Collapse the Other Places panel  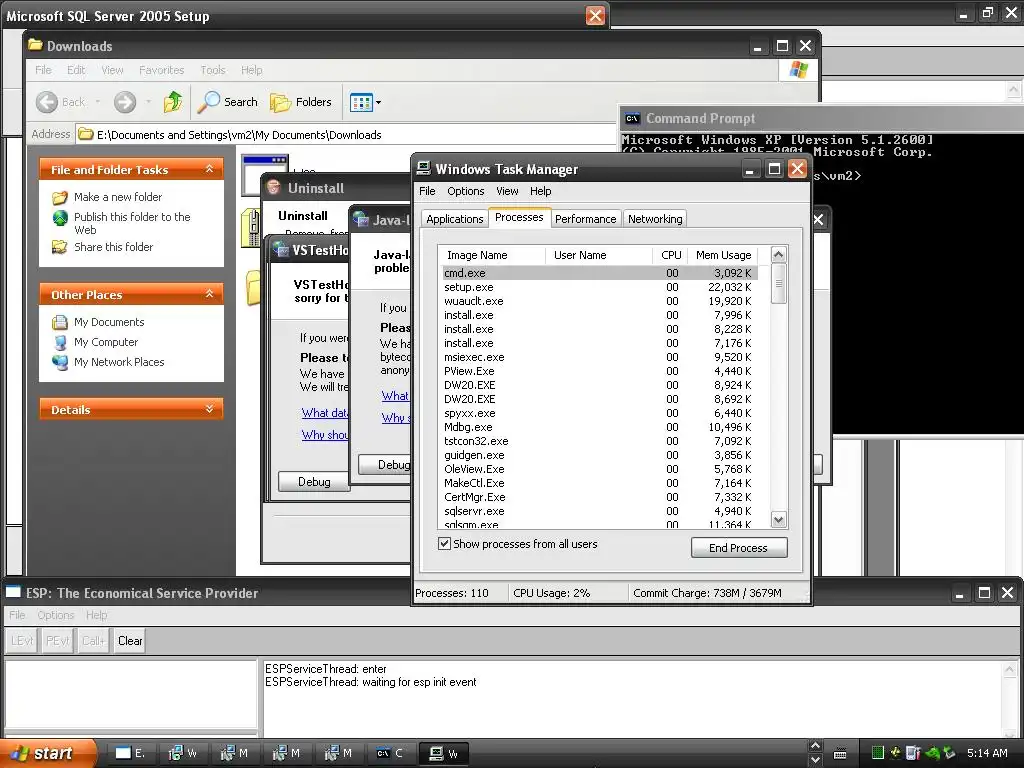tap(209, 294)
